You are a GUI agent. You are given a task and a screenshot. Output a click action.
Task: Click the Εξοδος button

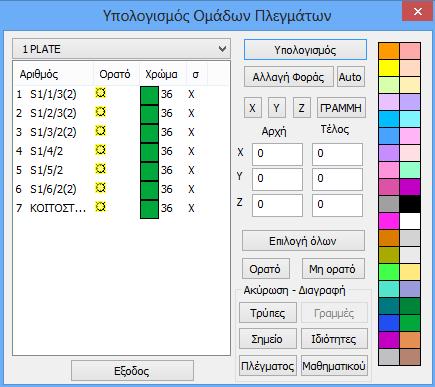click(x=132, y=371)
